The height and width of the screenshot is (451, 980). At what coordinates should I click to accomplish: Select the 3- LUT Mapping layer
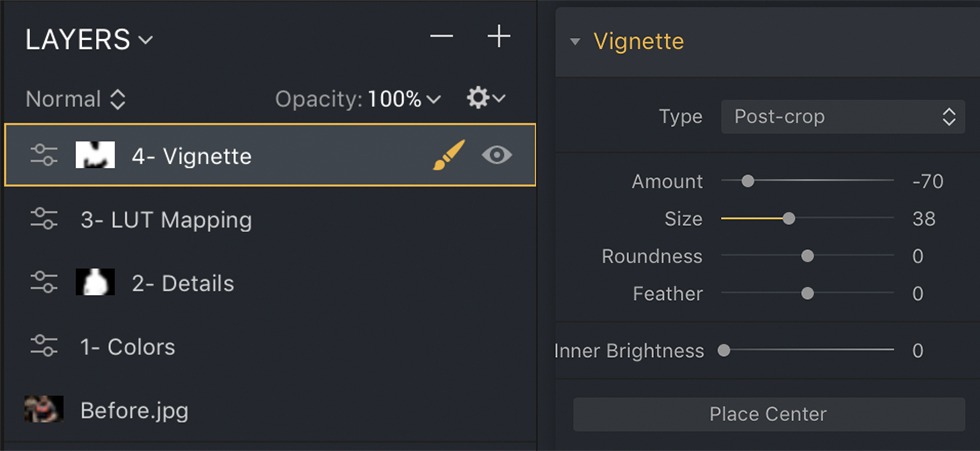tap(166, 220)
